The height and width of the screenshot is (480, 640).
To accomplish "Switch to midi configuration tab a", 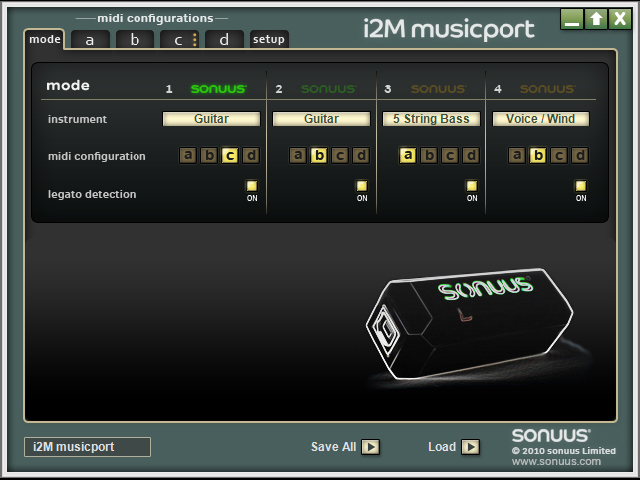I will pyautogui.click(x=90, y=40).
